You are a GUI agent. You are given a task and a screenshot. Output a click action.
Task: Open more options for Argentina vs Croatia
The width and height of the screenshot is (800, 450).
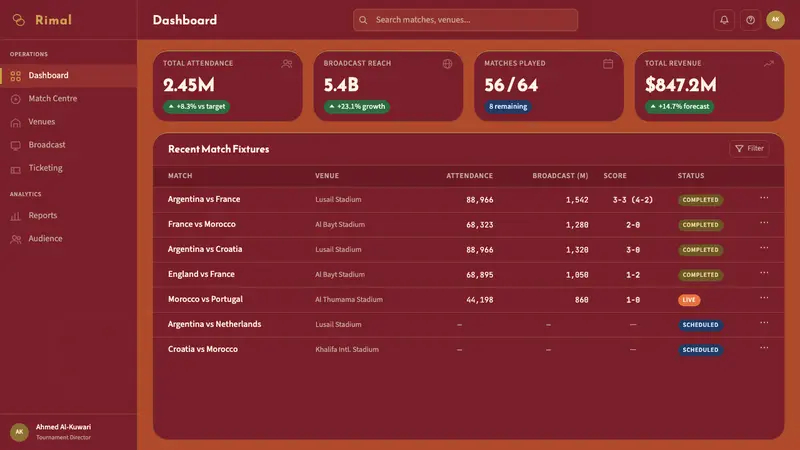coord(764,248)
